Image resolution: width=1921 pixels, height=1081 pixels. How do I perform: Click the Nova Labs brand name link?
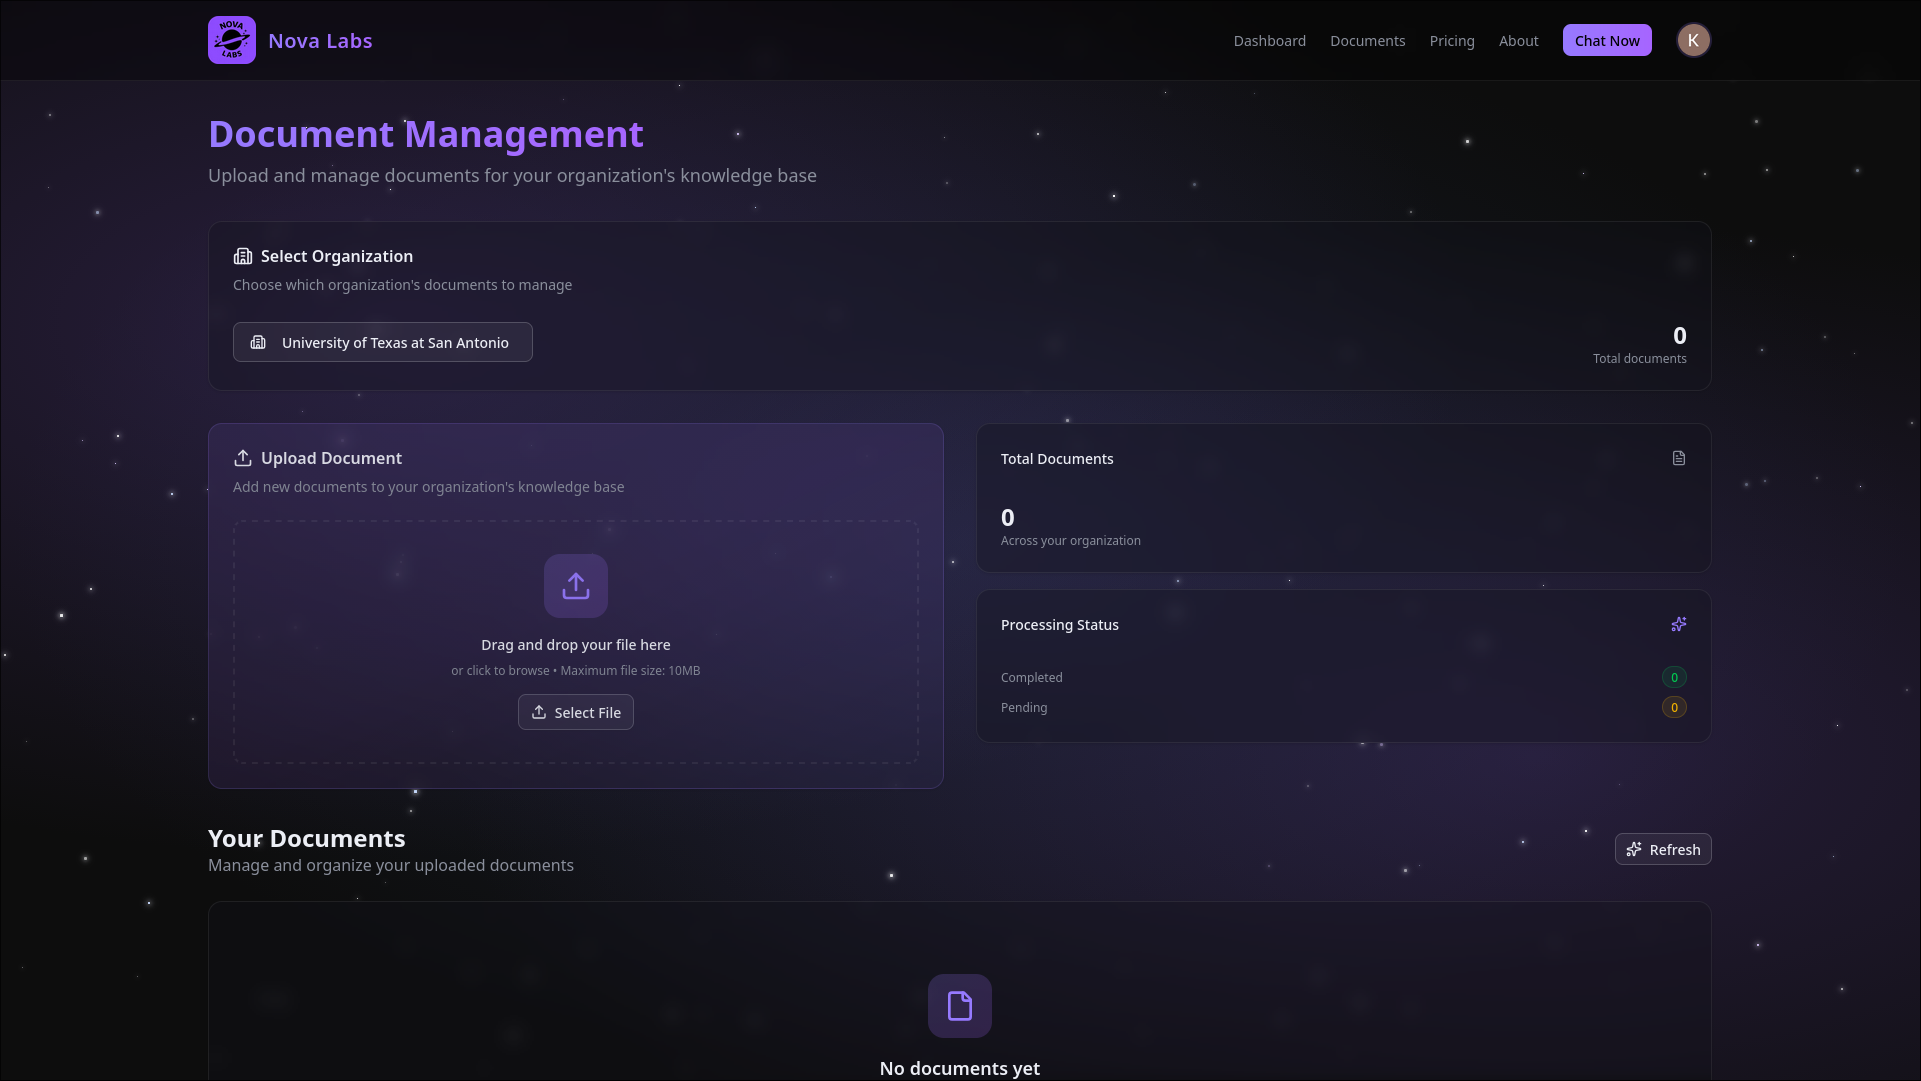(x=320, y=41)
